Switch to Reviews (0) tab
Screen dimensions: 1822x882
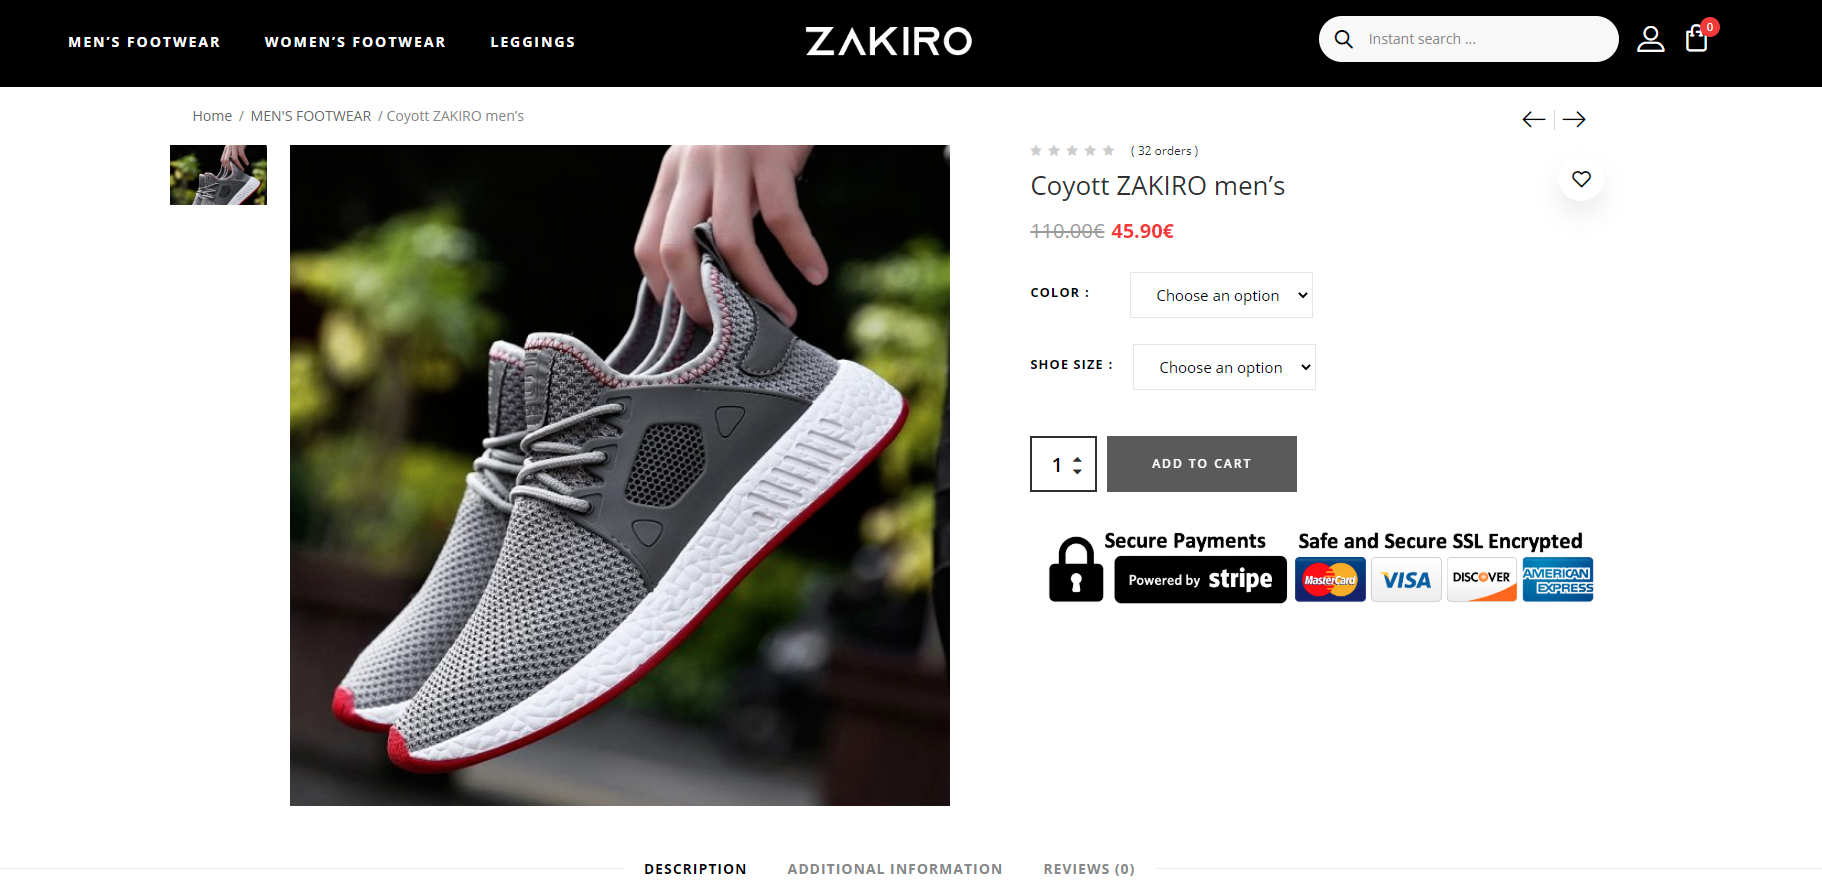click(1089, 869)
